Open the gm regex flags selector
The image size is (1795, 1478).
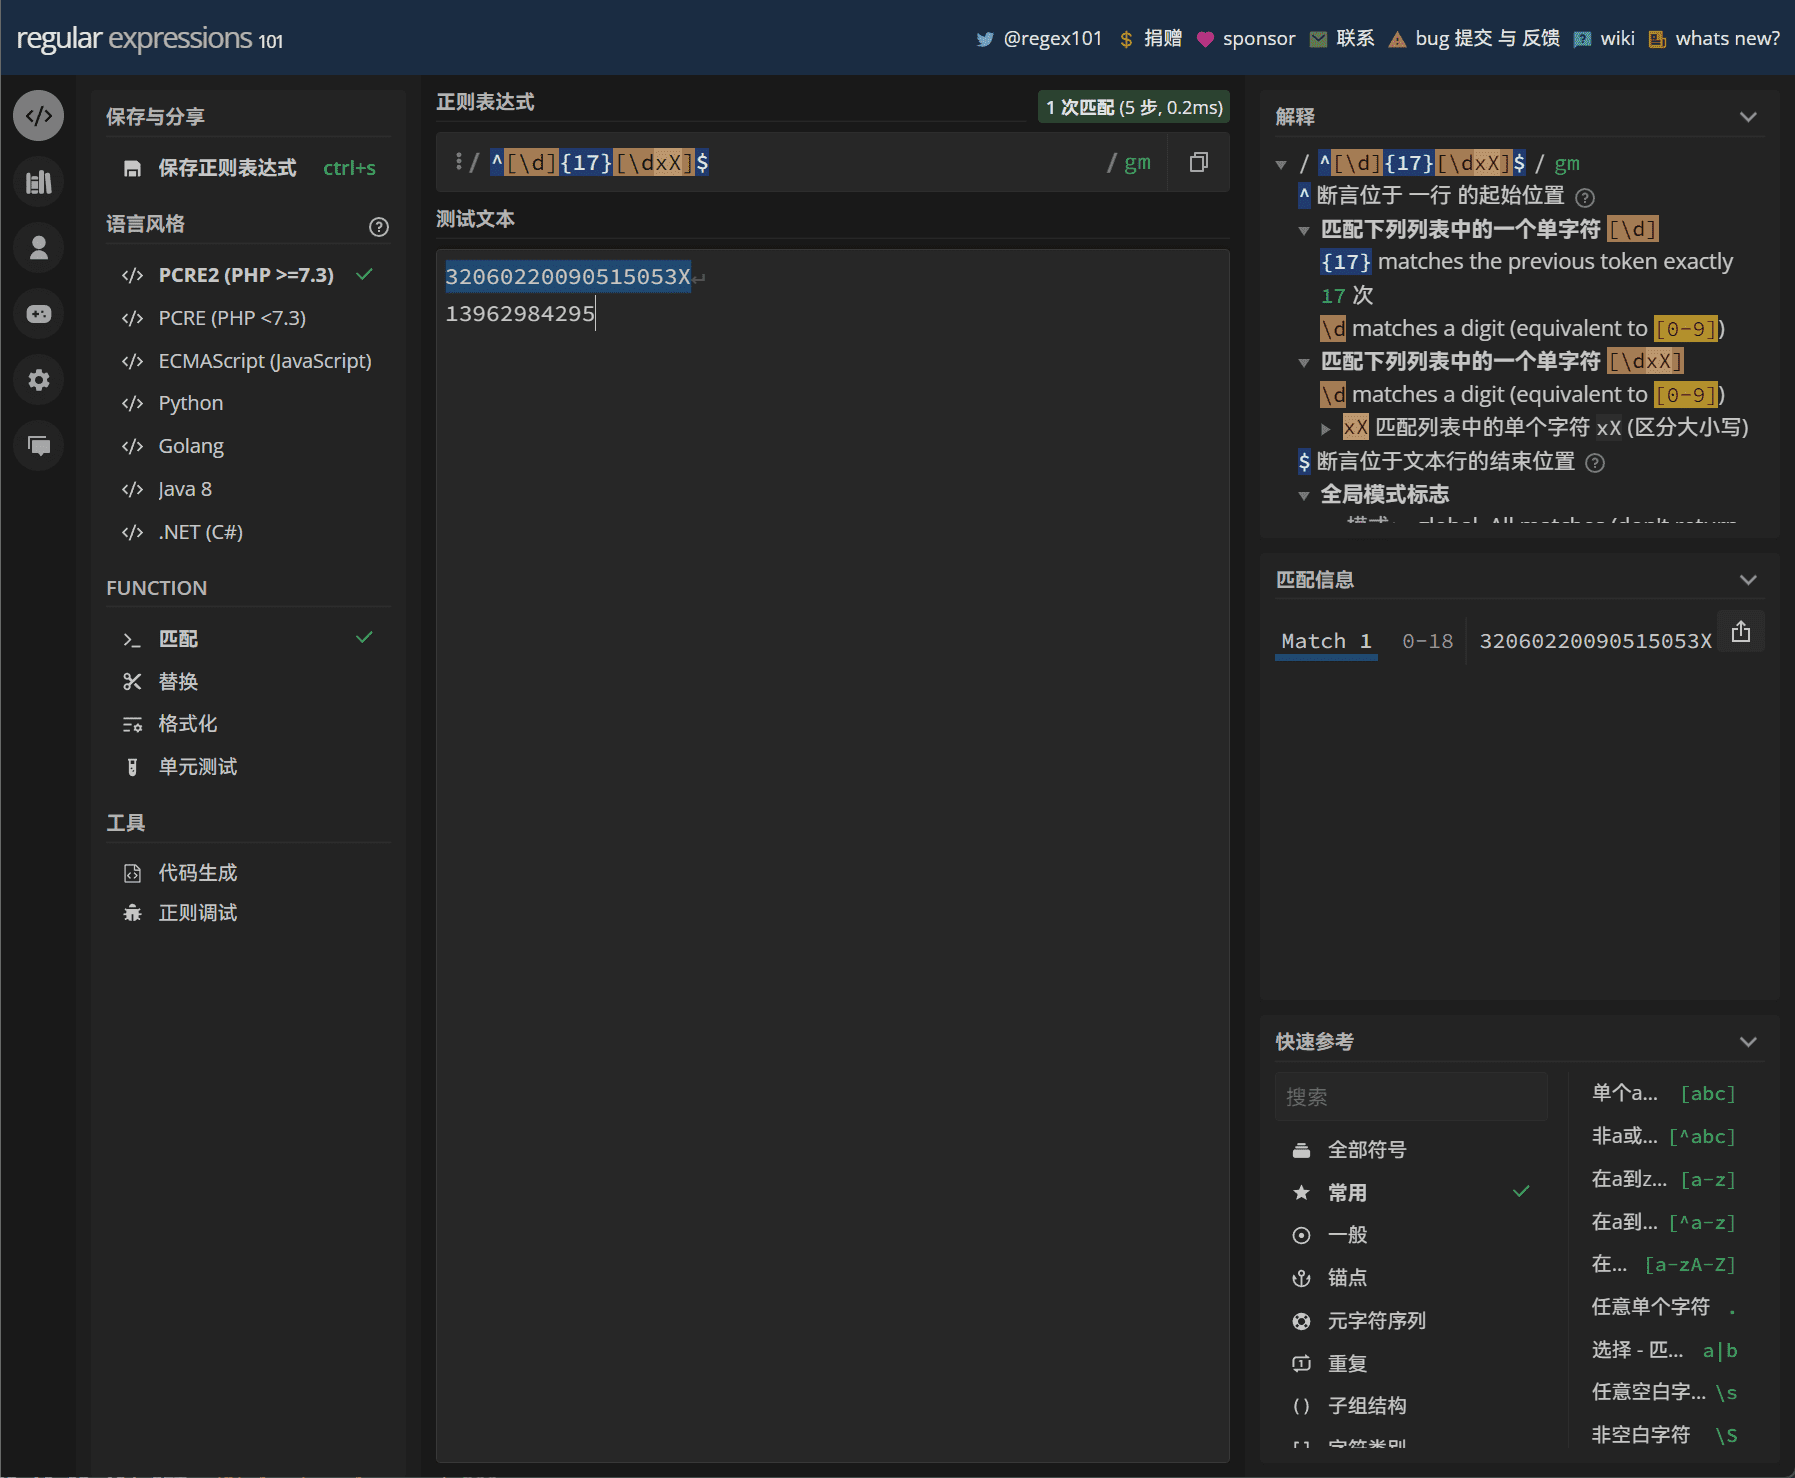point(1136,163)
